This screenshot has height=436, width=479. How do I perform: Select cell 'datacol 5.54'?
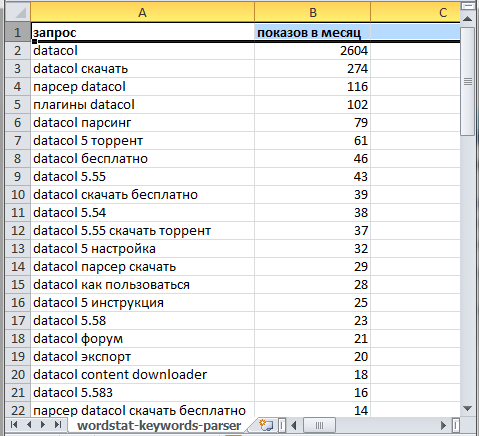click(x=142, y=213)
